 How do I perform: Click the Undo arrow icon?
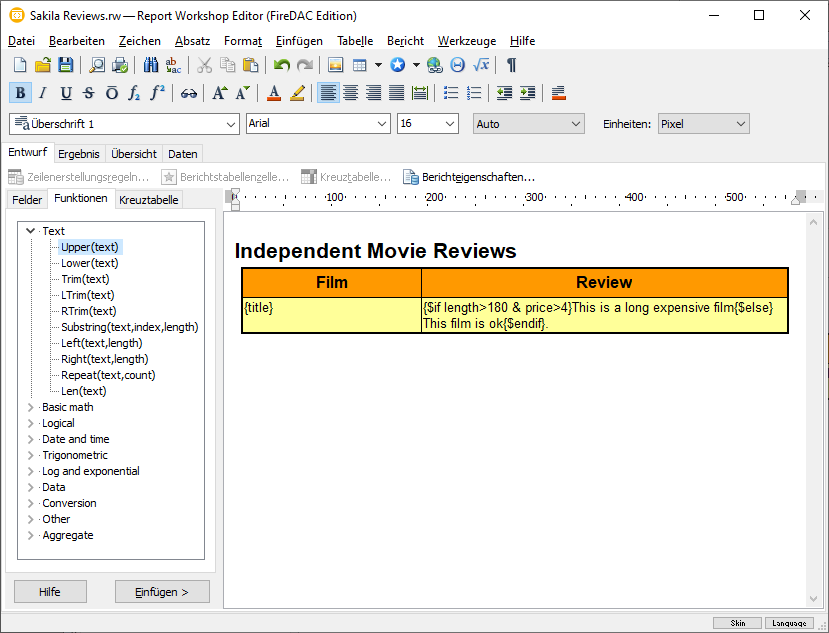pos(281,65)
